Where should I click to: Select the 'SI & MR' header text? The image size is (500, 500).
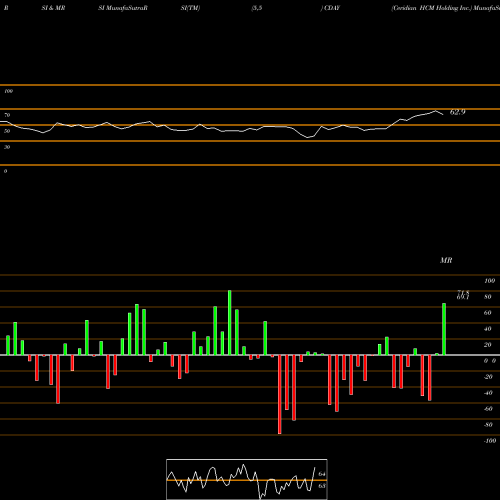[x=53, y=8]
